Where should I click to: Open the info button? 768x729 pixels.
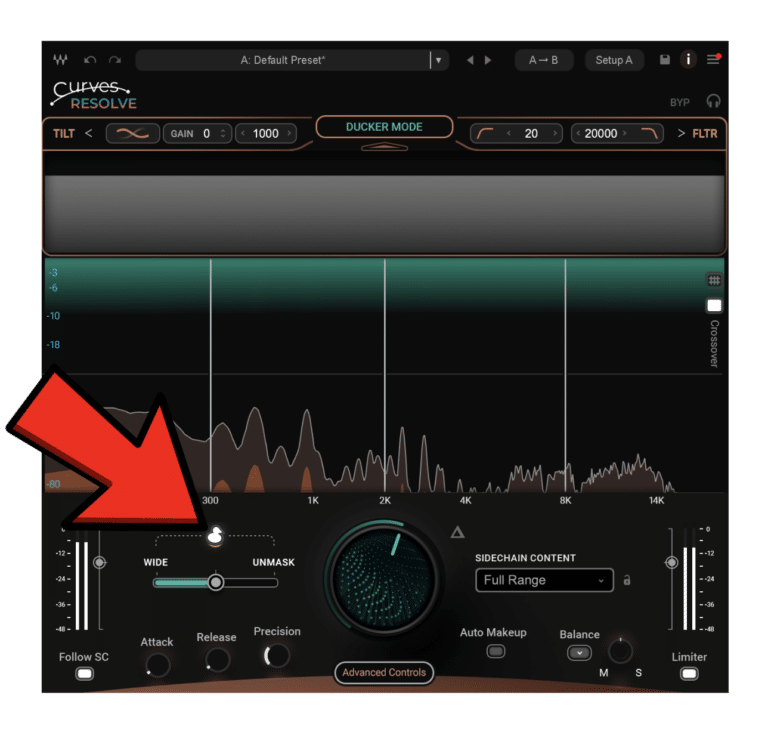(688, 60)
